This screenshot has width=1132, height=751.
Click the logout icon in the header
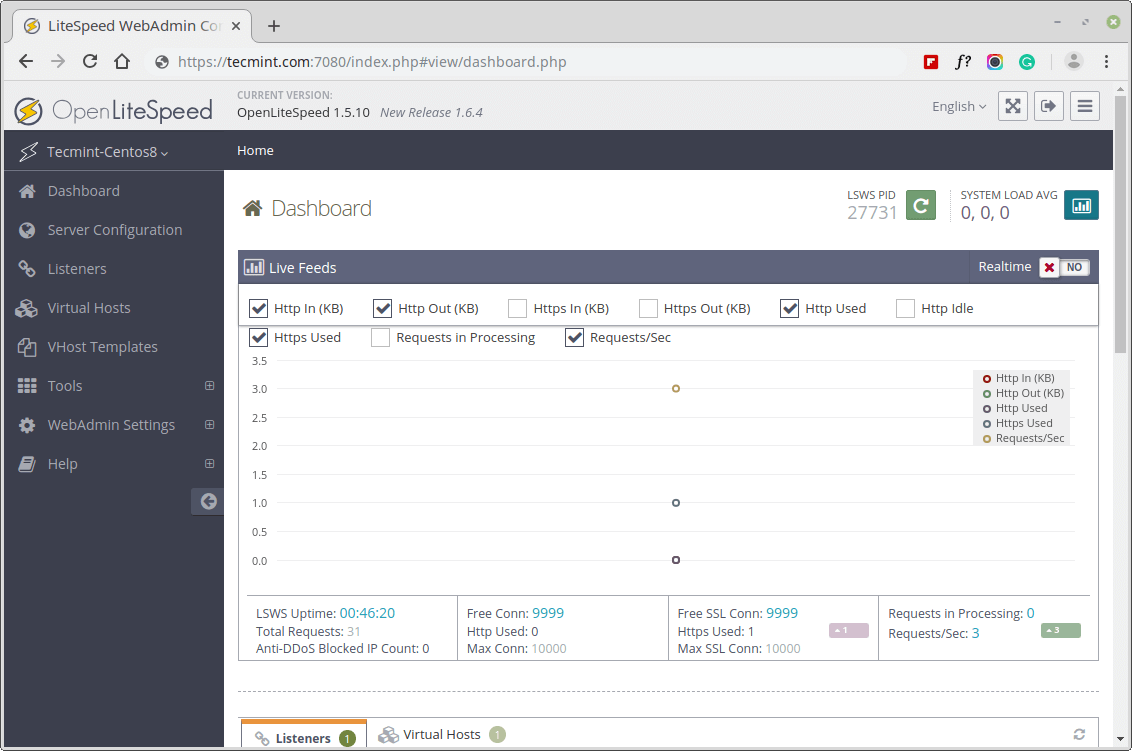pos(1048,105)
